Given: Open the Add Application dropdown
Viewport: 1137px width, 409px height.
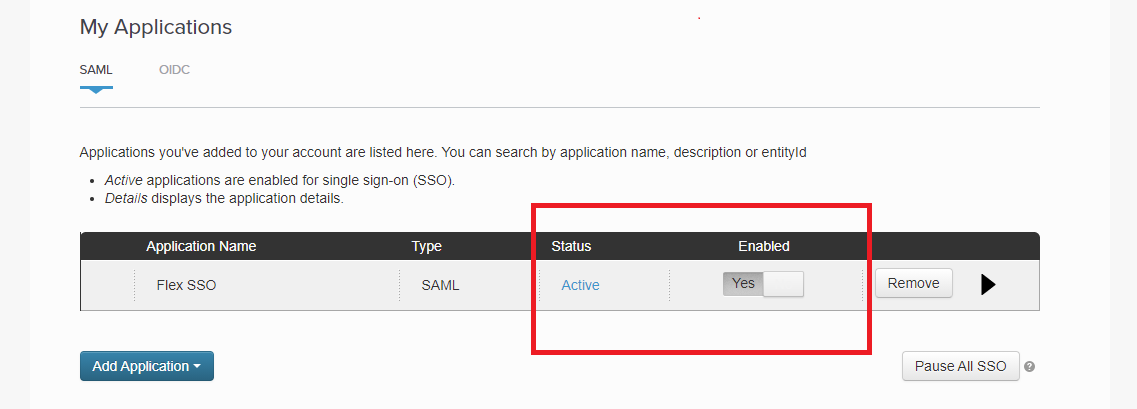Looking at the screenshot, I should pos(146,366).
